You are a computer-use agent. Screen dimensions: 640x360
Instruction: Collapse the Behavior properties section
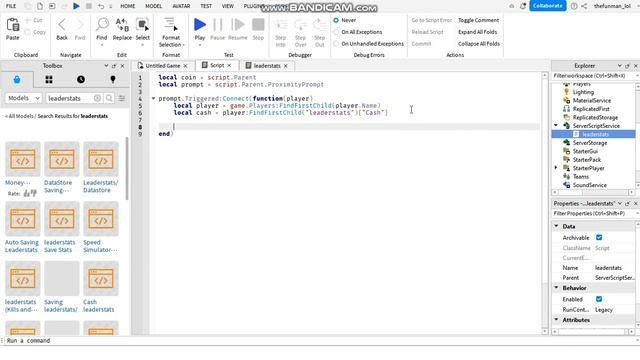[x=556, y=288]
